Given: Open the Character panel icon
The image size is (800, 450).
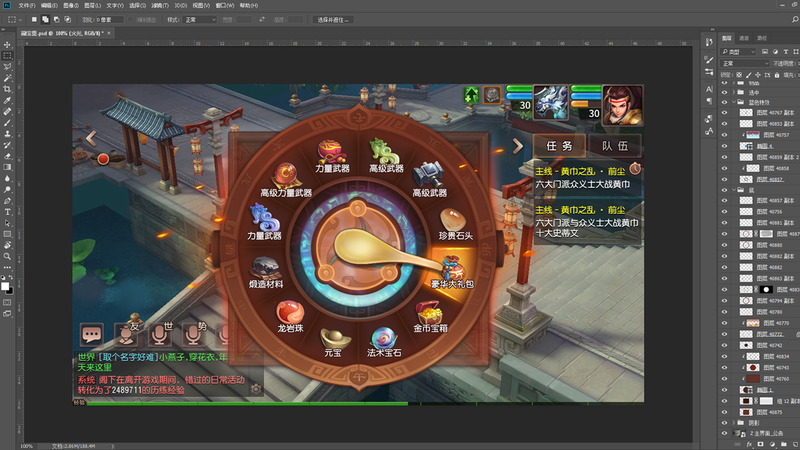Looking at the screenshot, I should coord(709,89).
